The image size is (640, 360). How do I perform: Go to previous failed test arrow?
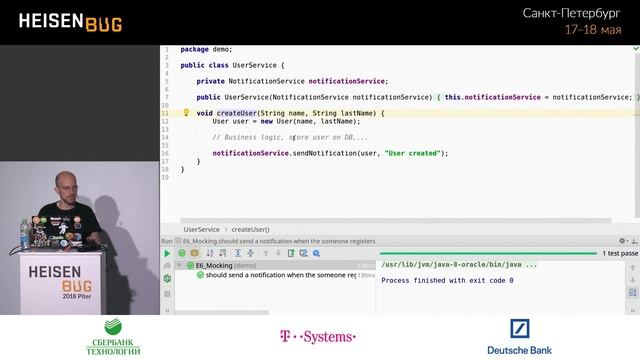(x=266, y=253)
